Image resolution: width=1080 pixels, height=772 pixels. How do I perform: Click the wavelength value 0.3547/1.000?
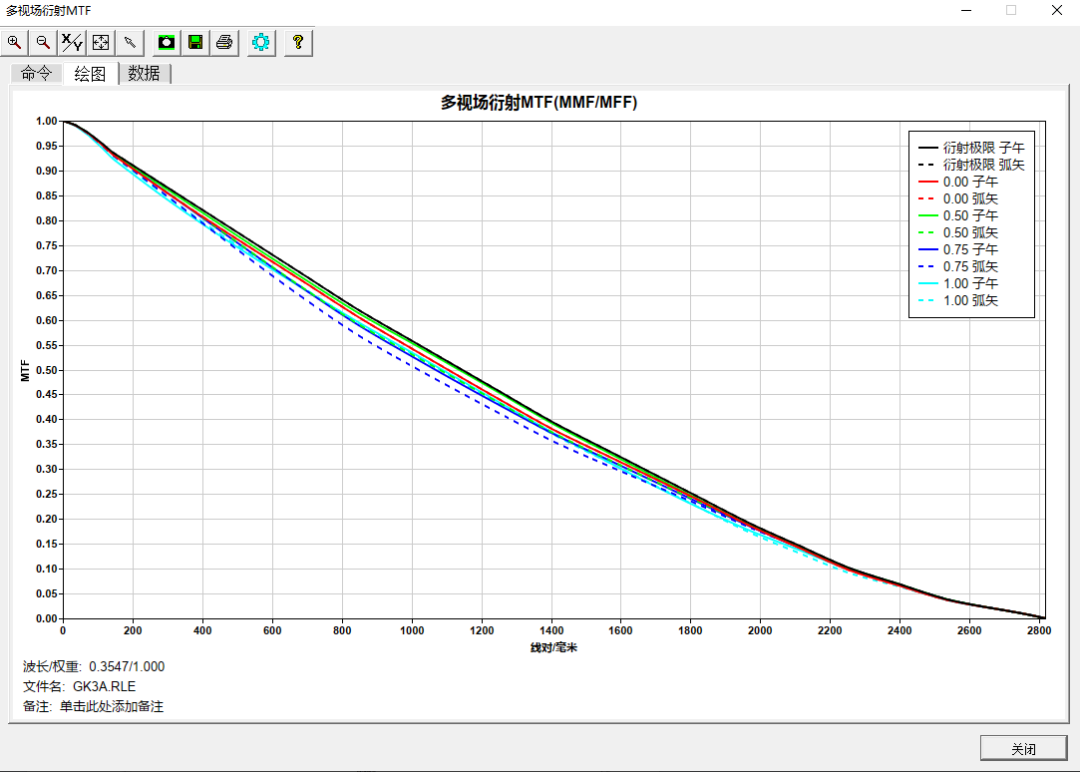click(x=127, y=667)
